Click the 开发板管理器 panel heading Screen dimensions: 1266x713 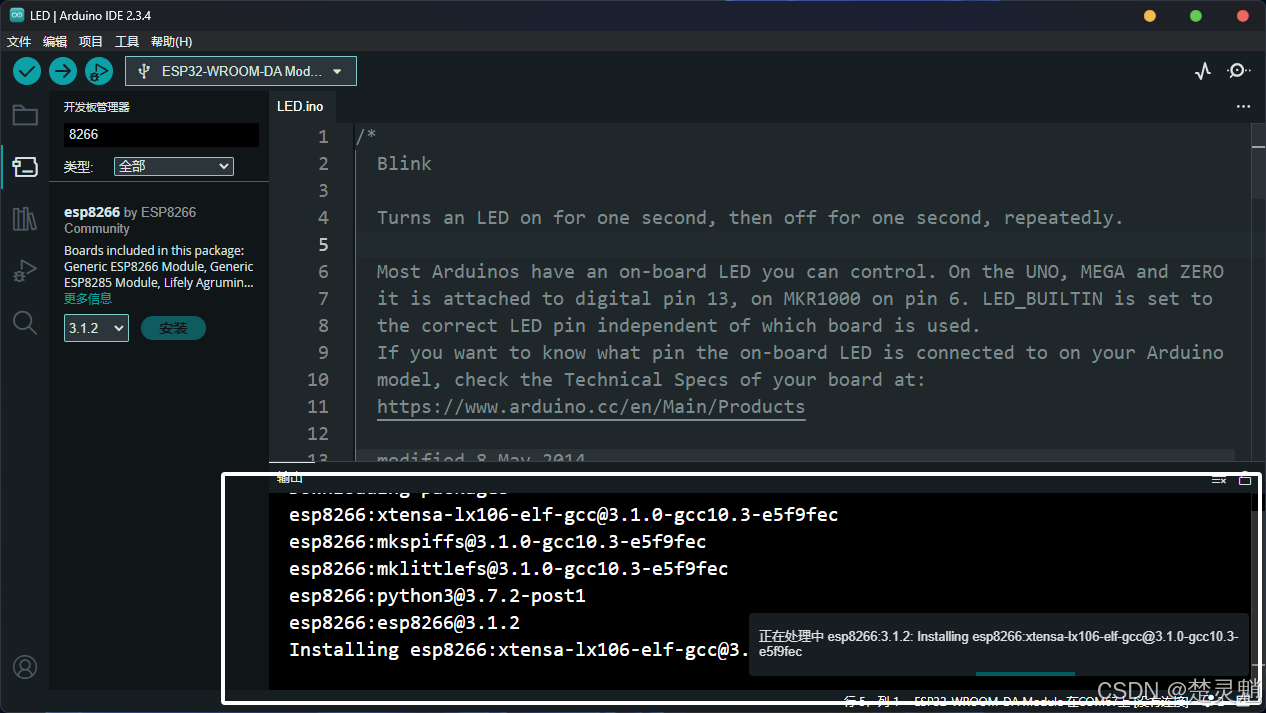[97, 106]
